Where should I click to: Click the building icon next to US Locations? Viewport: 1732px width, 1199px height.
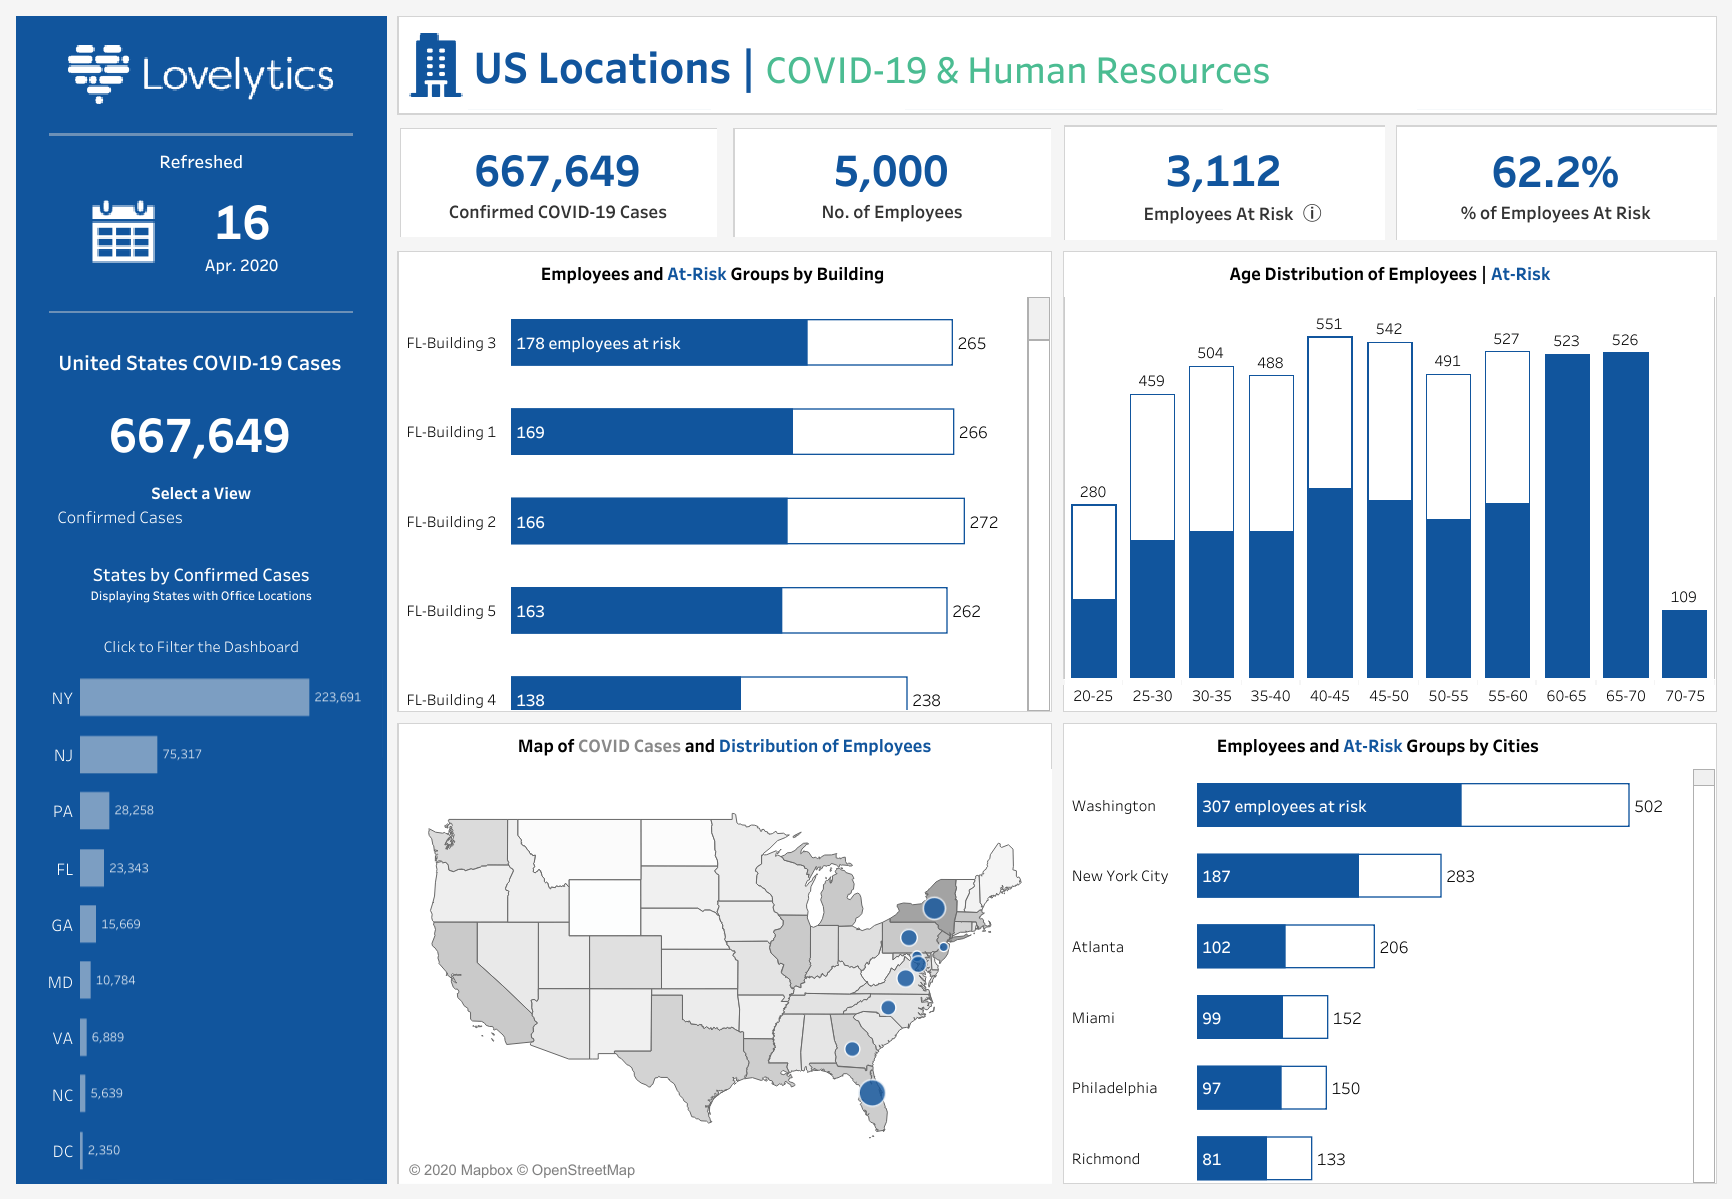click(x=435, y=67)
